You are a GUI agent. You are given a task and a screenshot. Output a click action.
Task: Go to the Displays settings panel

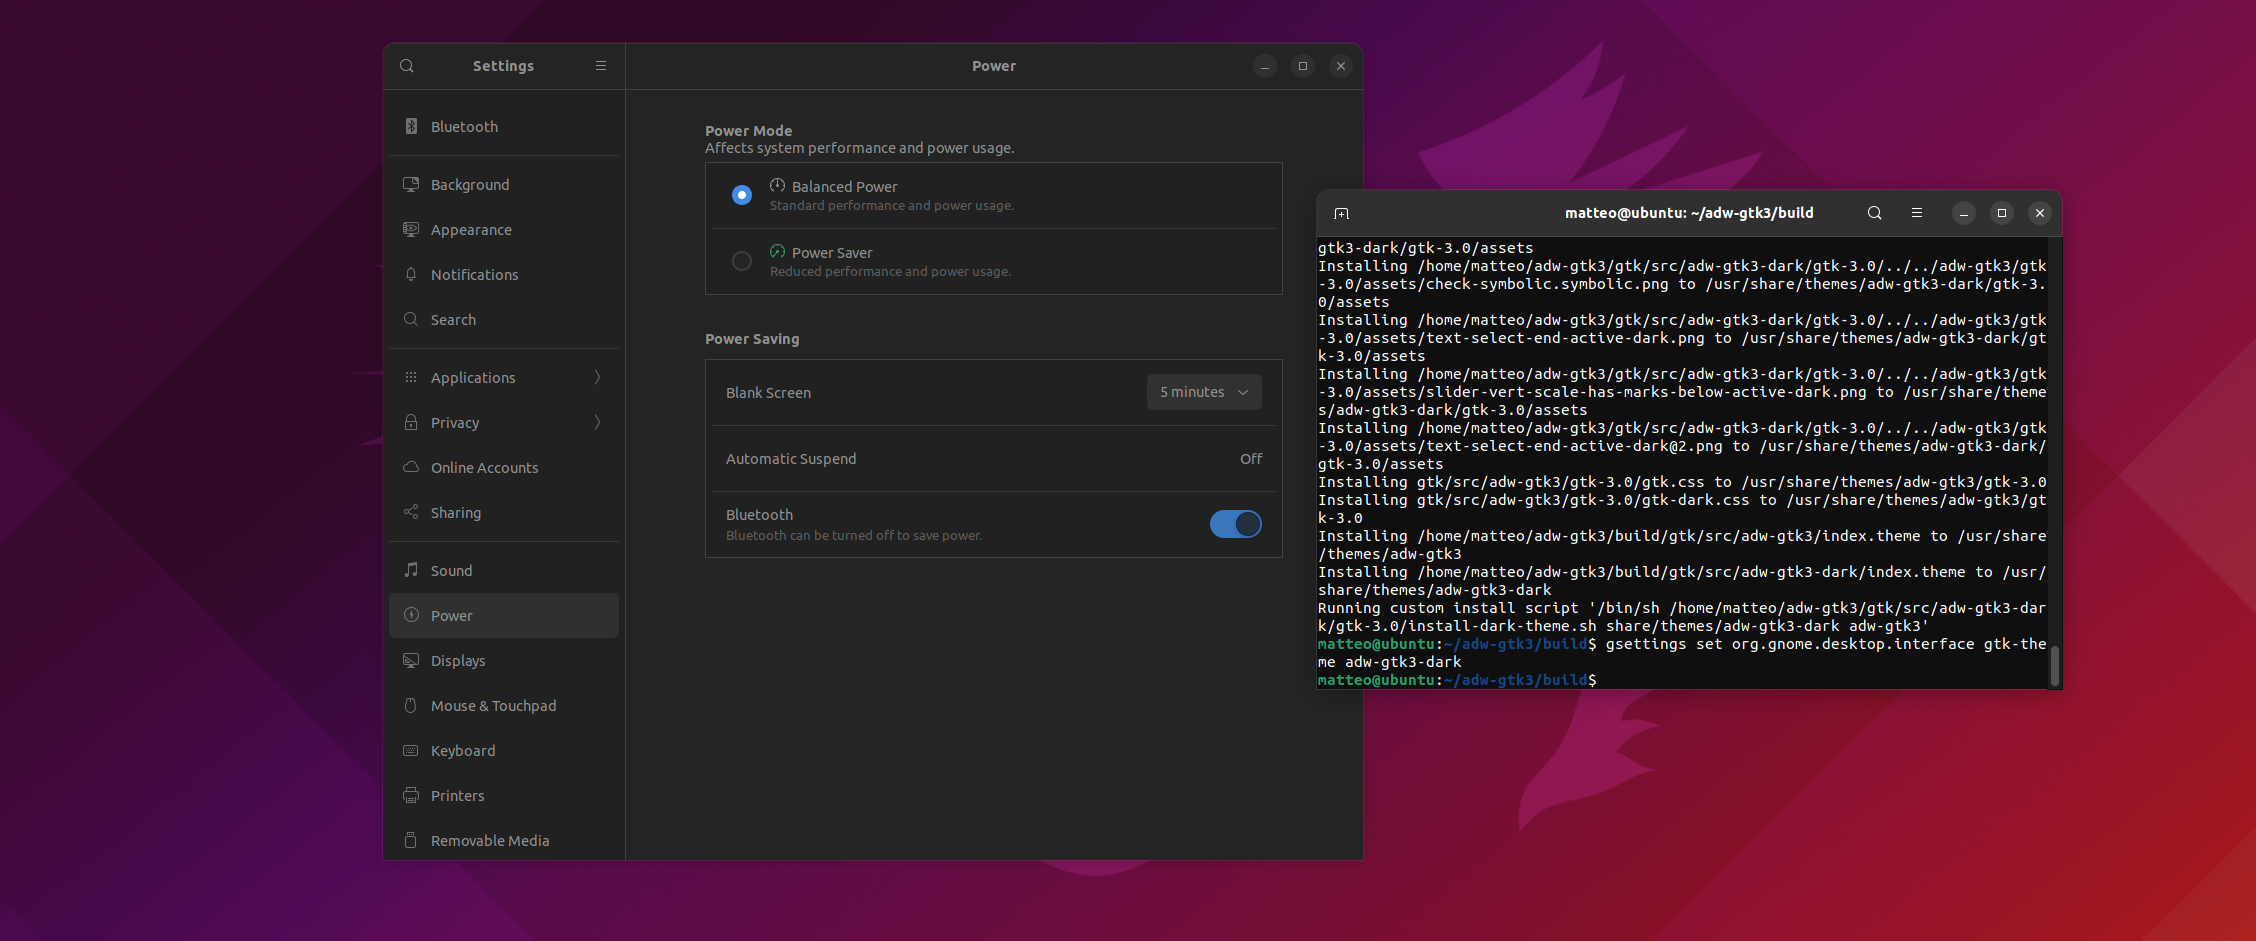[x=458, y=661]
